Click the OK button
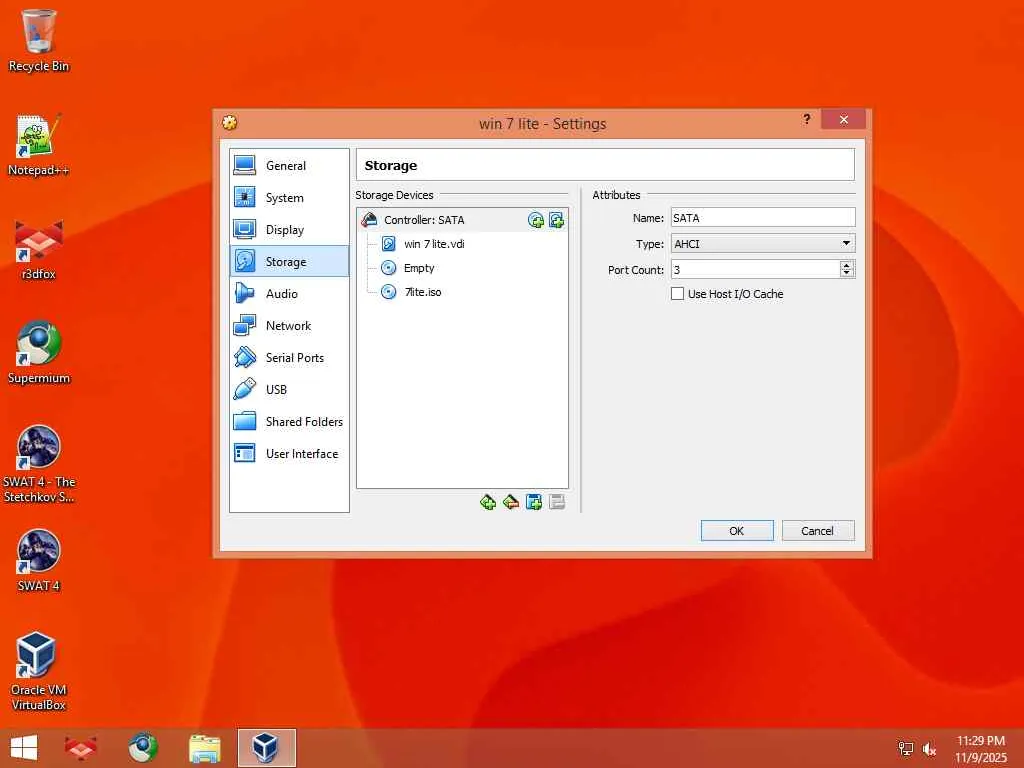The height and width of the screenshot is (768, 1024). point(737,531)
